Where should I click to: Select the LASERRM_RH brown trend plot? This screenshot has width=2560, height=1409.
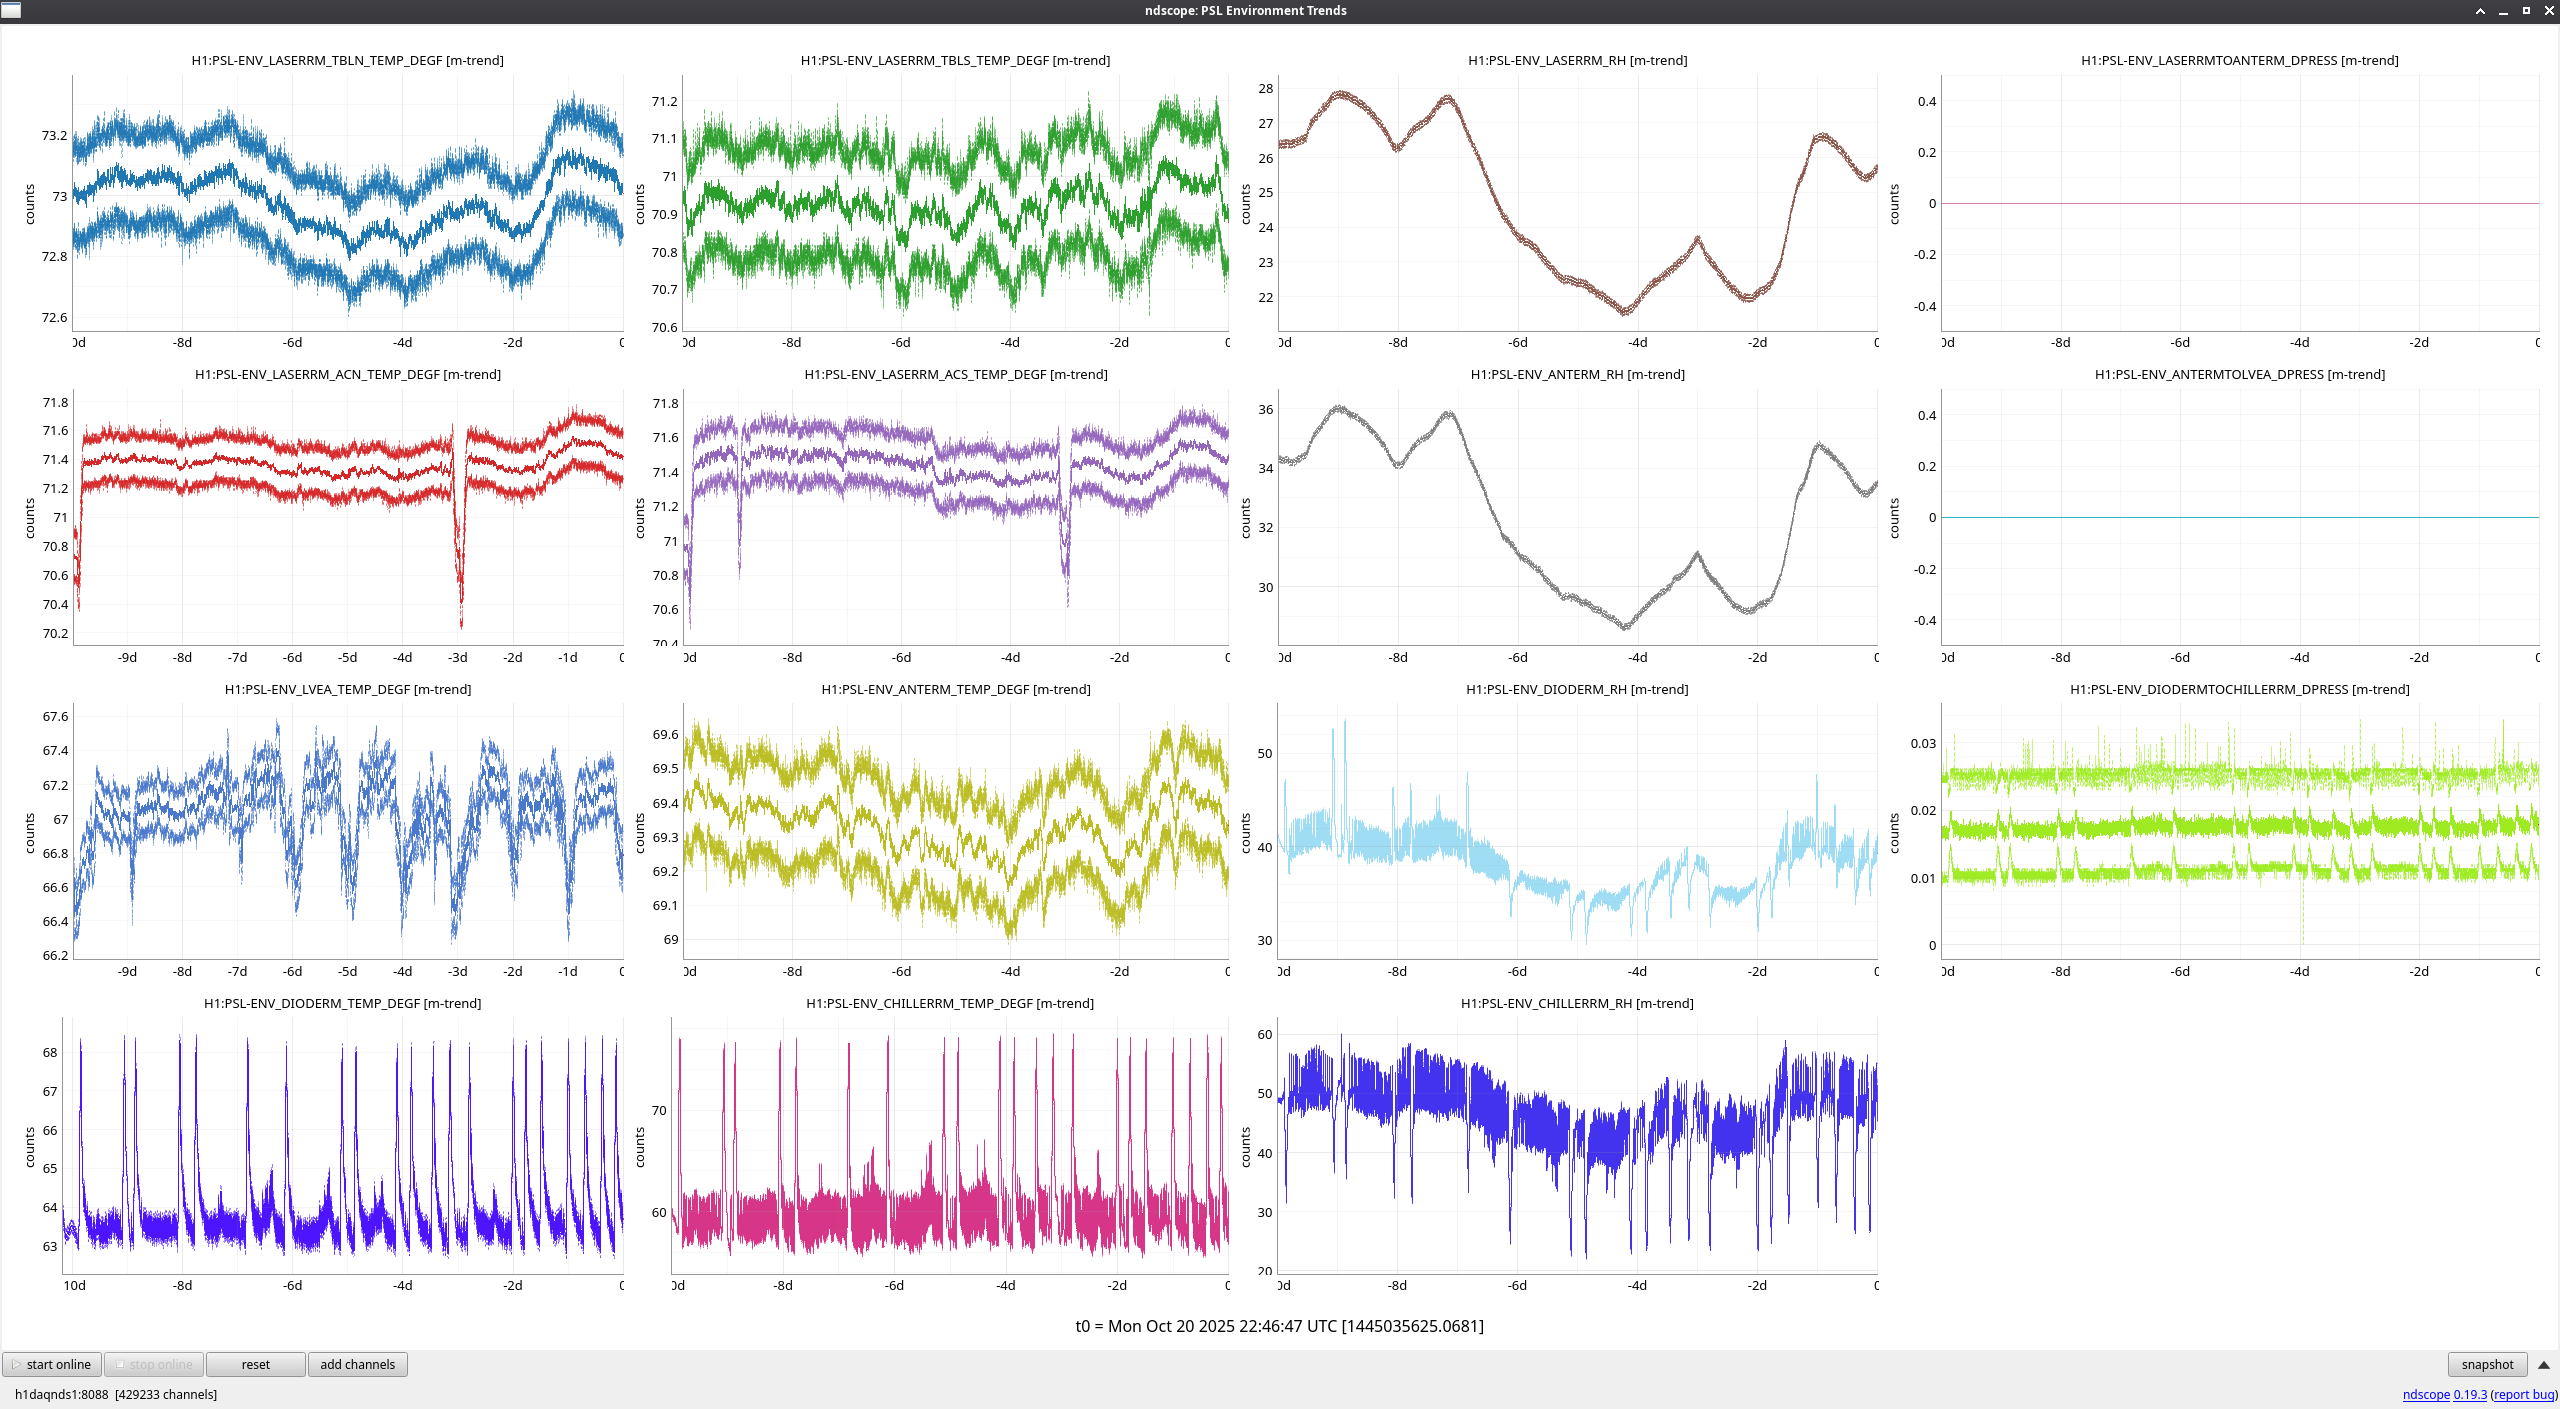pos(1577,203)
